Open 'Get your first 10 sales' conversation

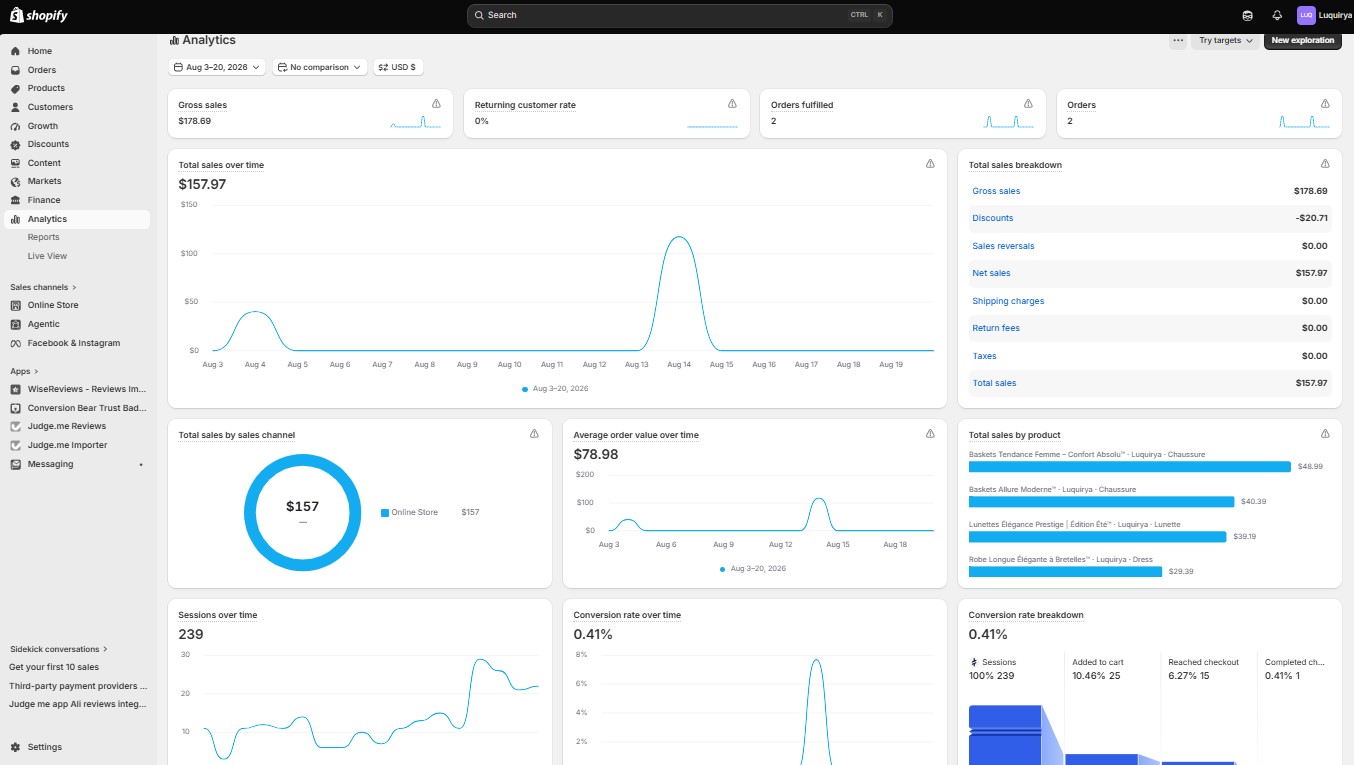click(54, 667)
